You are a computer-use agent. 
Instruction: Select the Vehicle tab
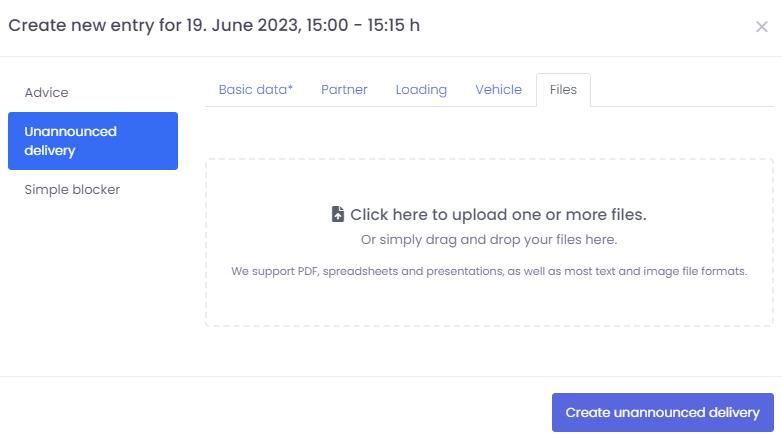click(498, 90)
